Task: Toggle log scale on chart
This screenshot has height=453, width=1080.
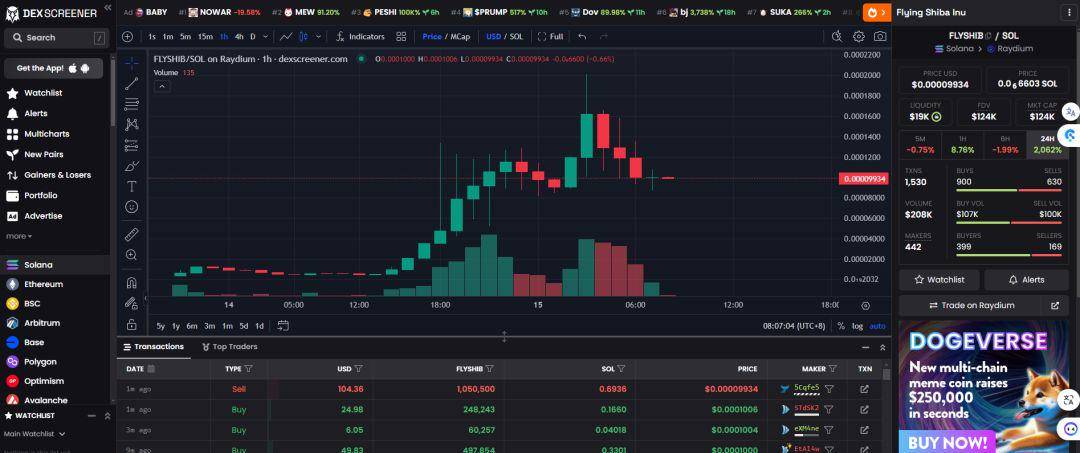Action: [x=857, y=326]
